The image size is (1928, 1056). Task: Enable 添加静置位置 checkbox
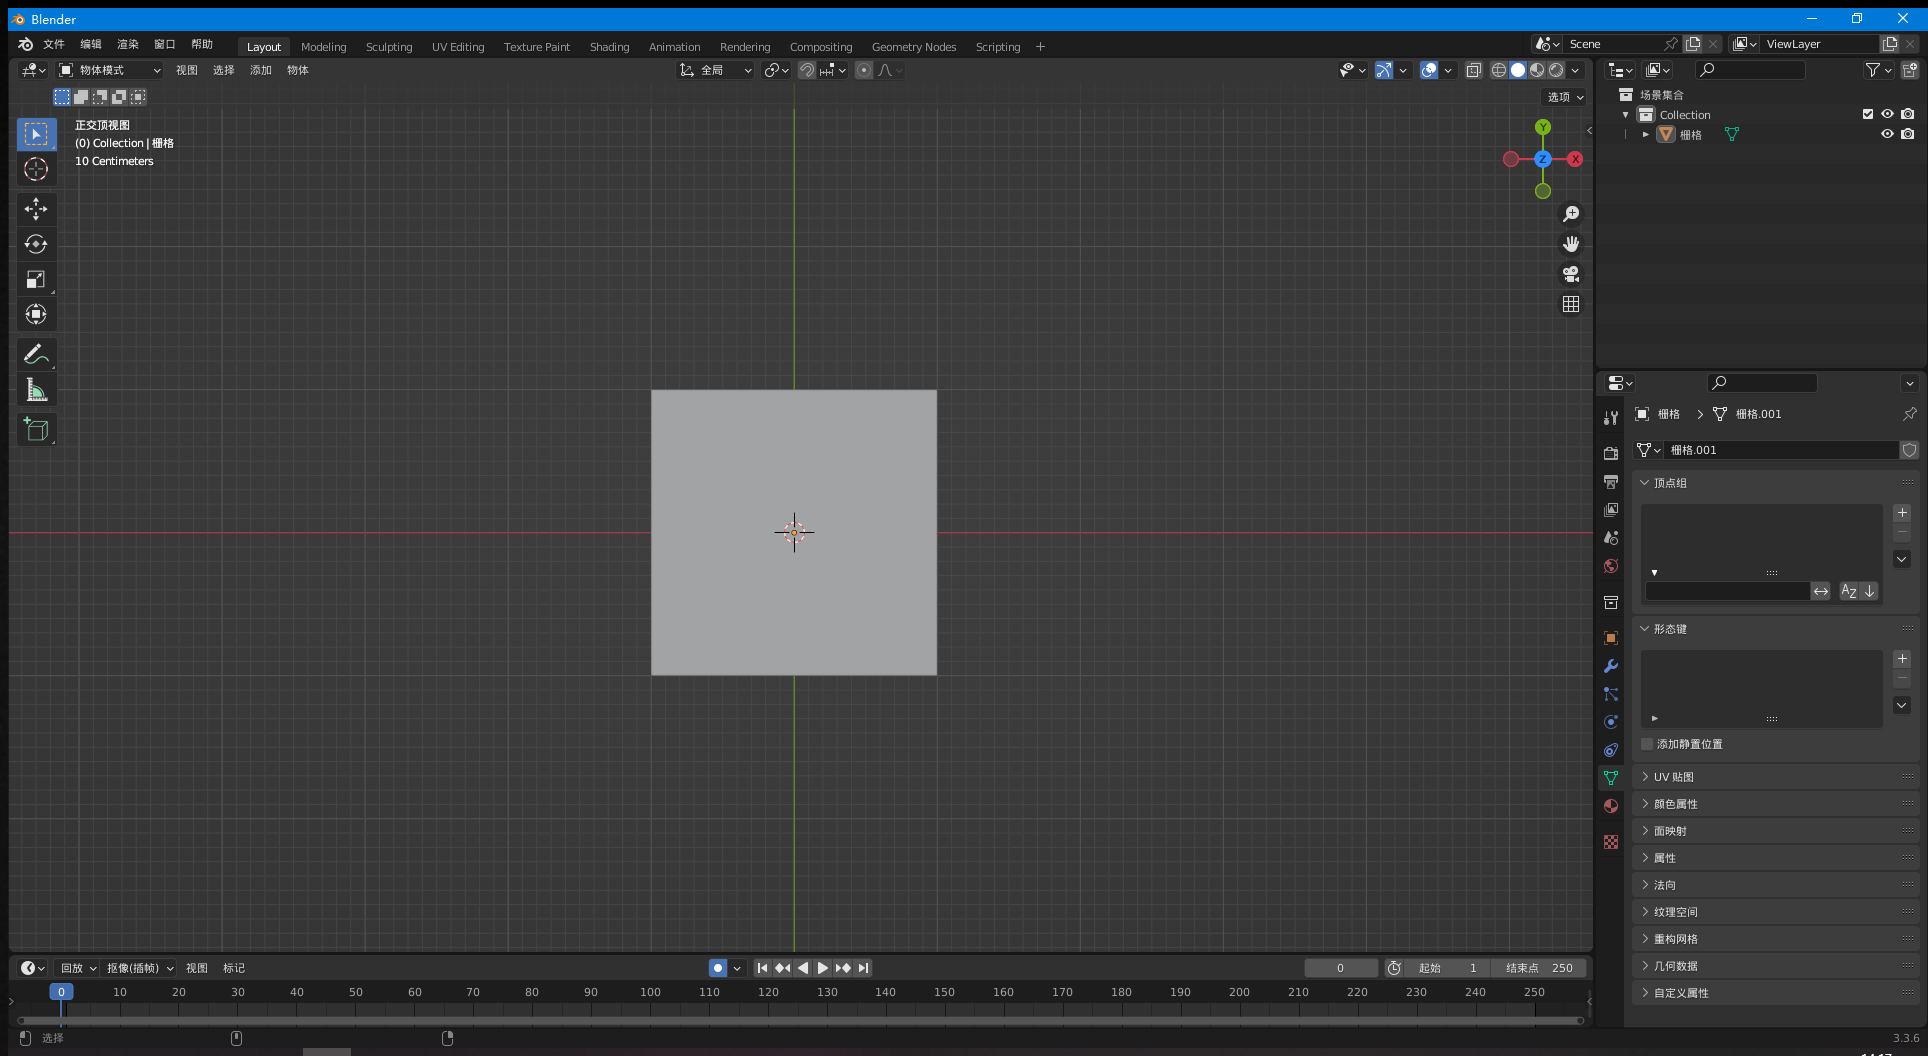click(x=1647, y=744)
